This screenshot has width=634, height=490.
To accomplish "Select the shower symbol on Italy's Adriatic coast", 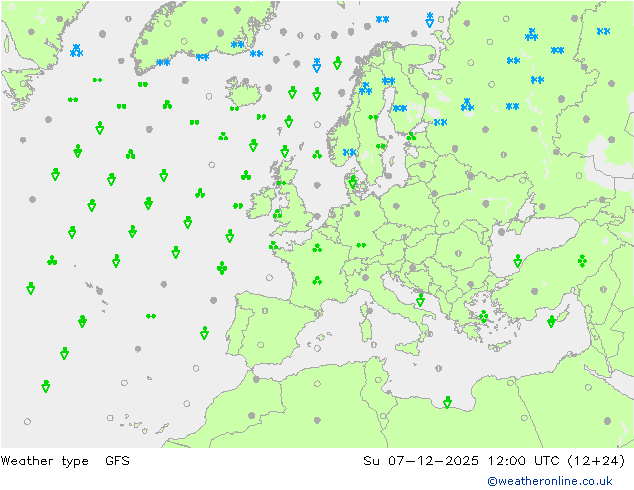I will pyautogui.click(x=421, y=300).
